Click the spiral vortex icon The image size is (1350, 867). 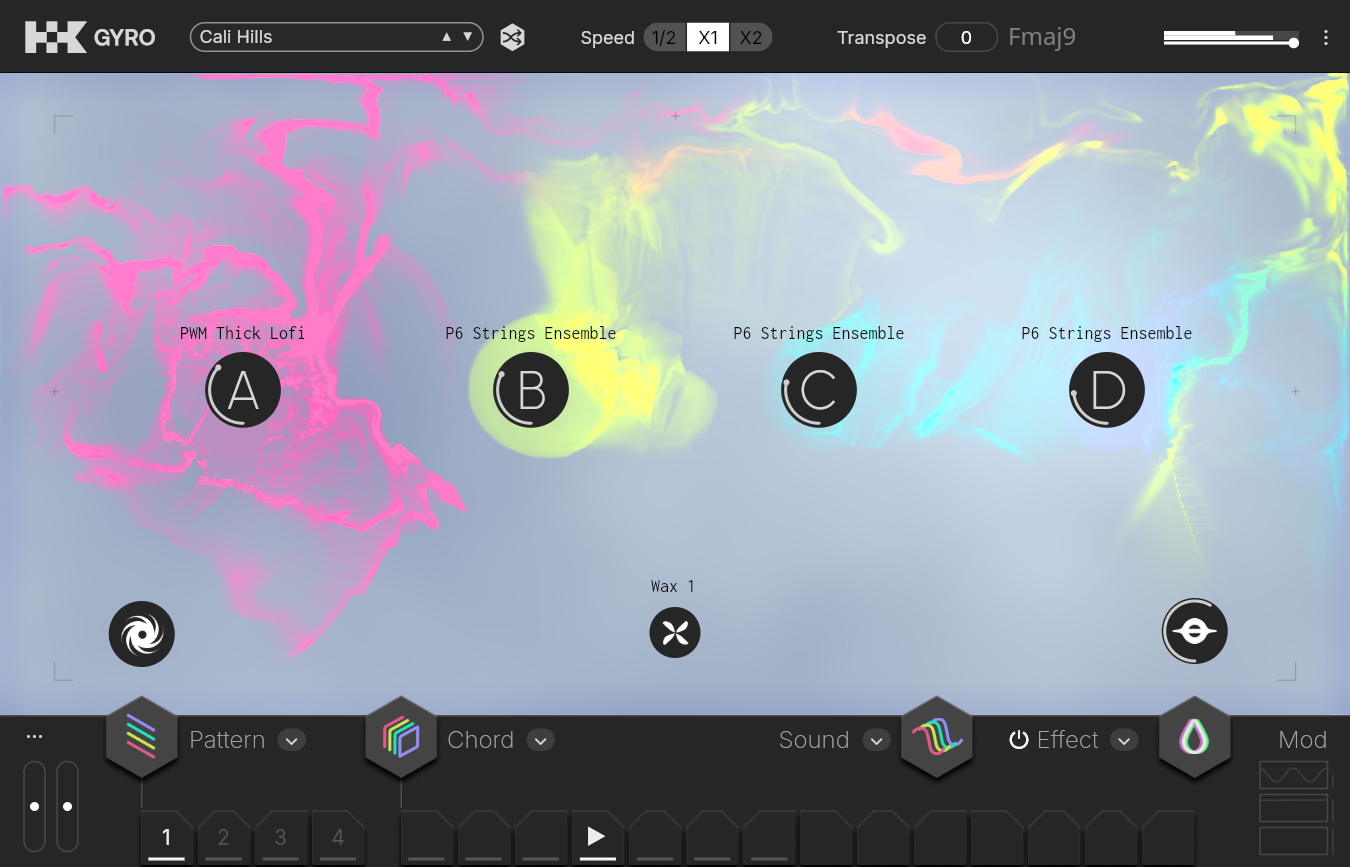pyautogui.click(x=142, y=634)
